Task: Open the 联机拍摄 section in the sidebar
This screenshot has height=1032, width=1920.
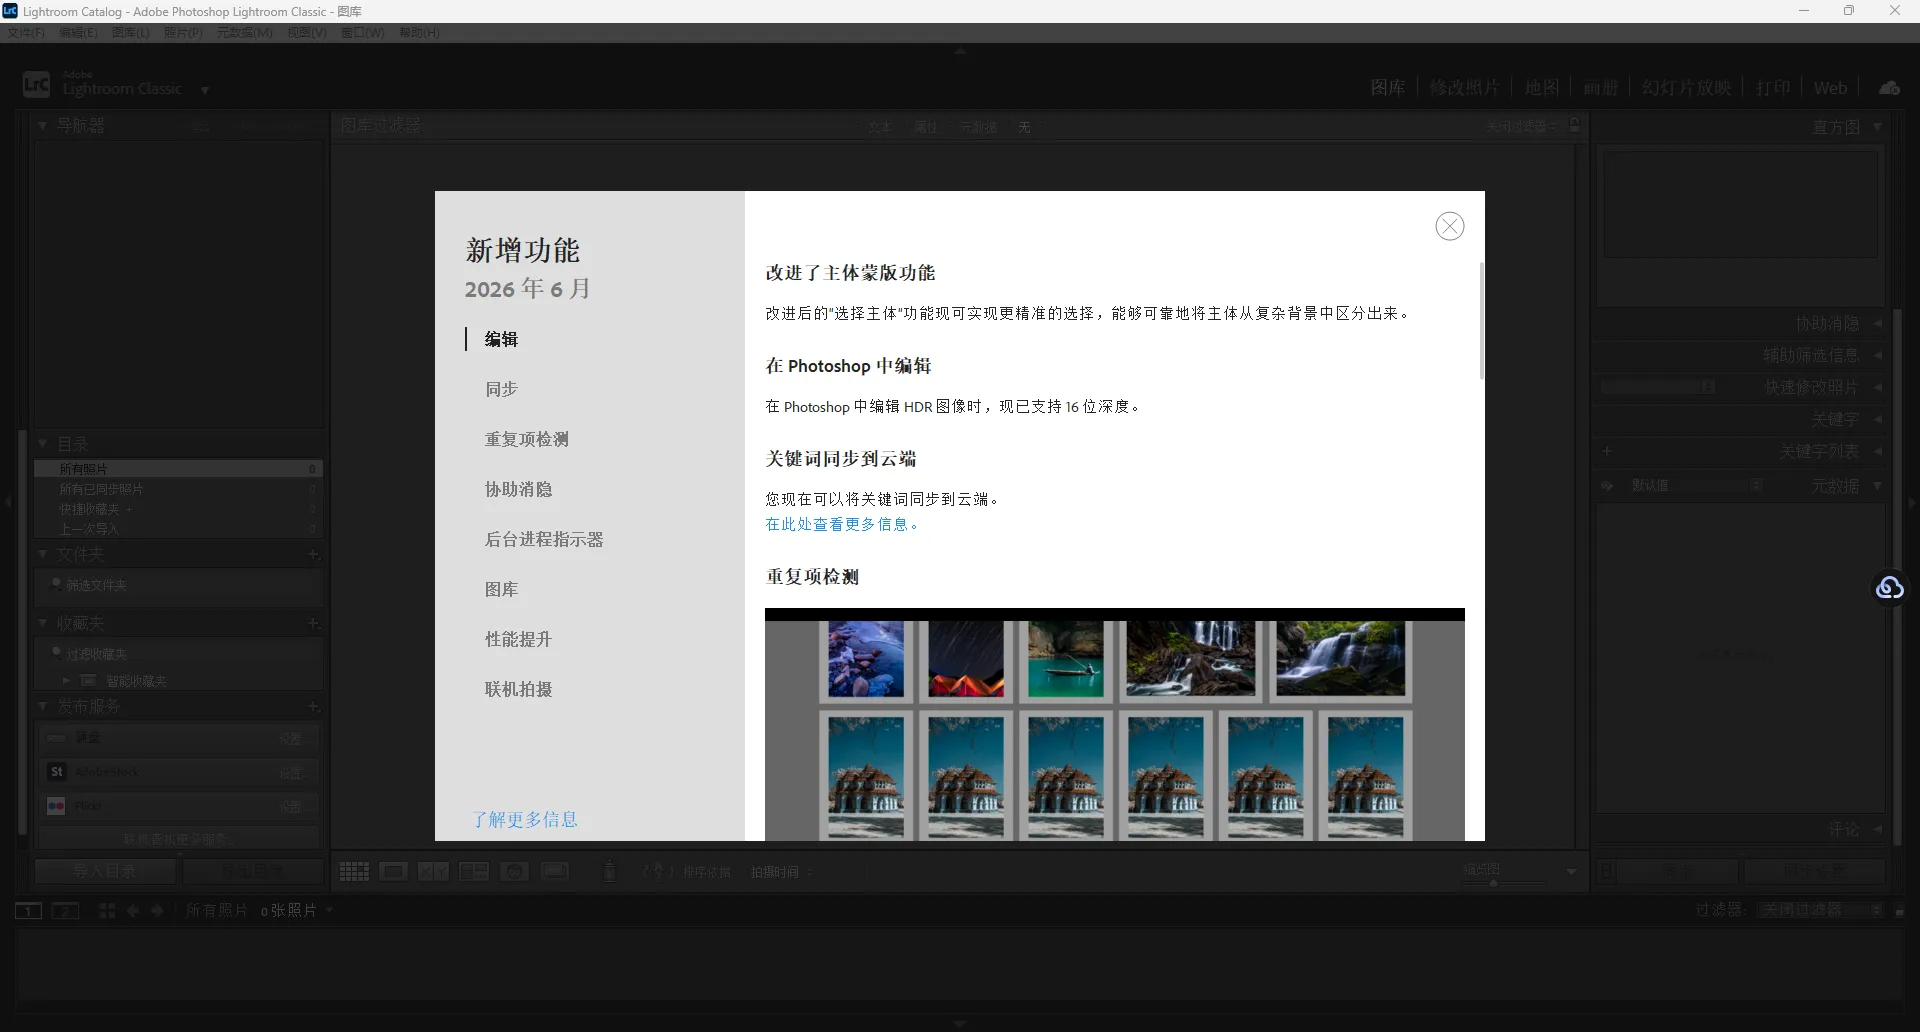Action: coord(518,689)
